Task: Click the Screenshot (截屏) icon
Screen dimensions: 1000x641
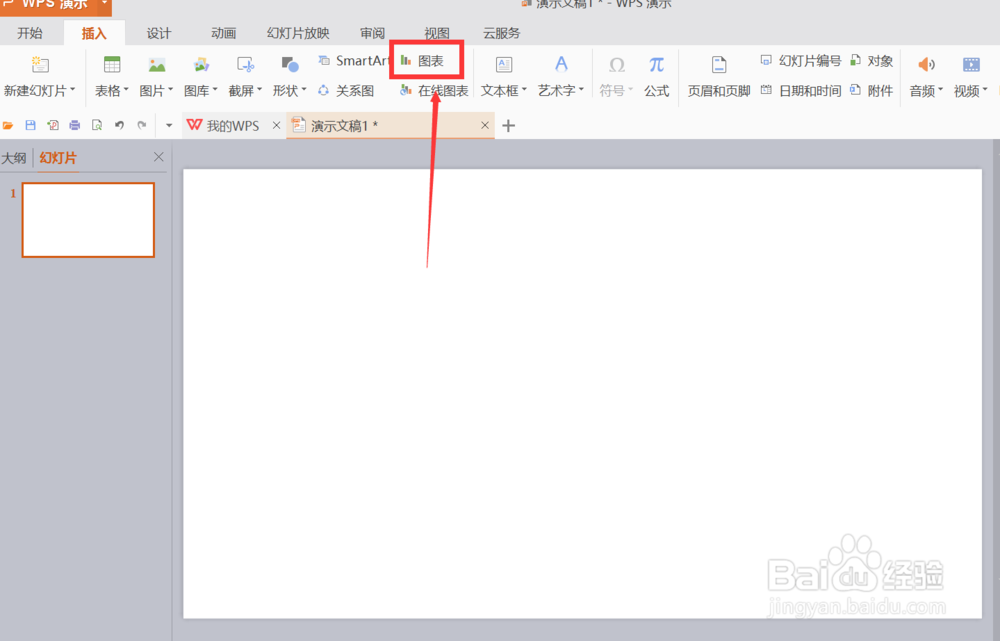Action: click(x=246, y=64)
